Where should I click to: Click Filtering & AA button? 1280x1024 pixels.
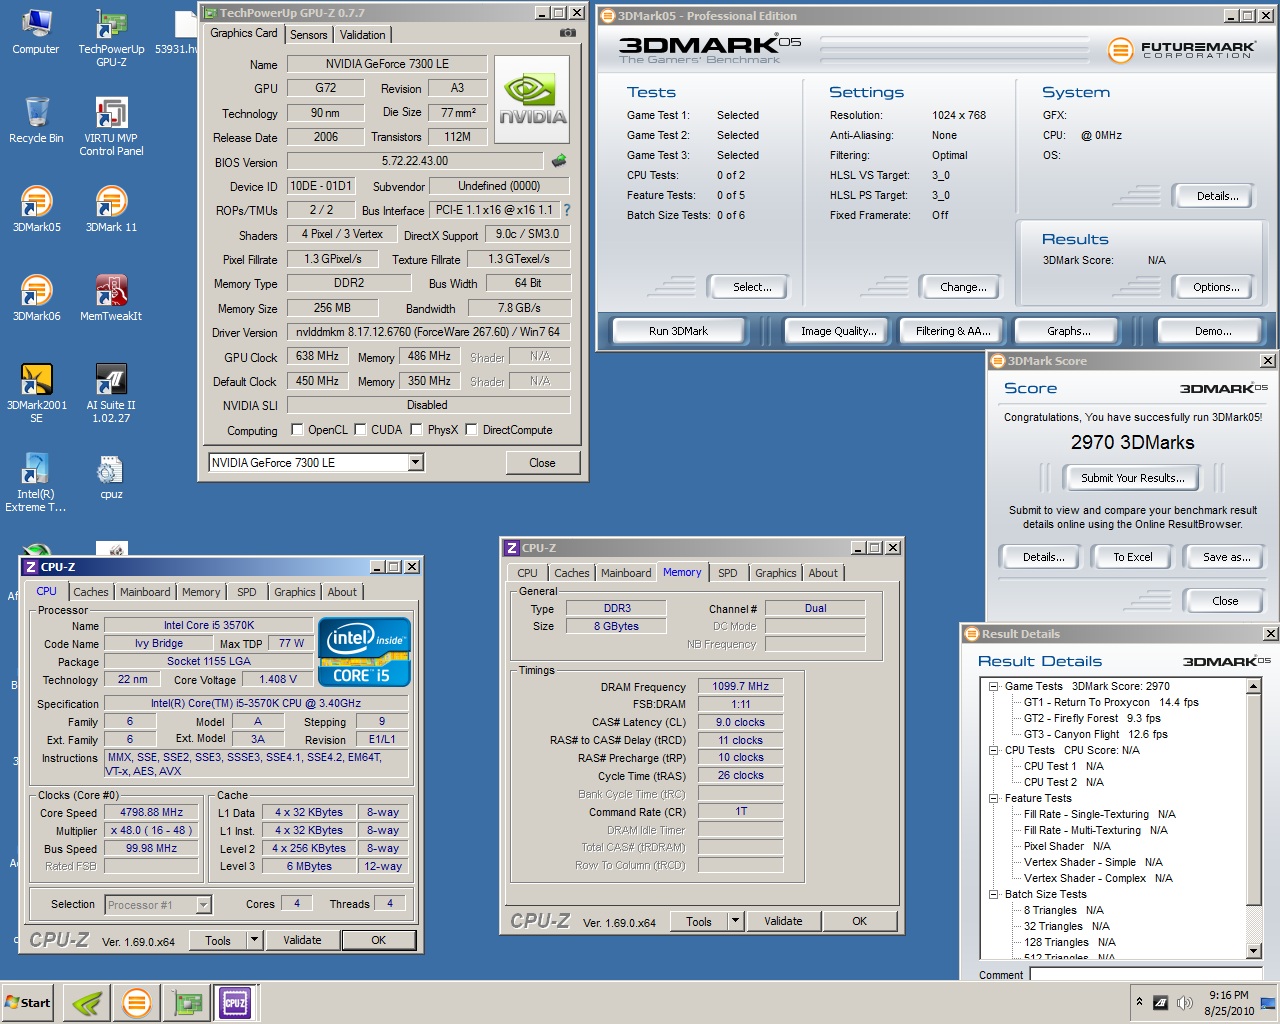(953, 331)
